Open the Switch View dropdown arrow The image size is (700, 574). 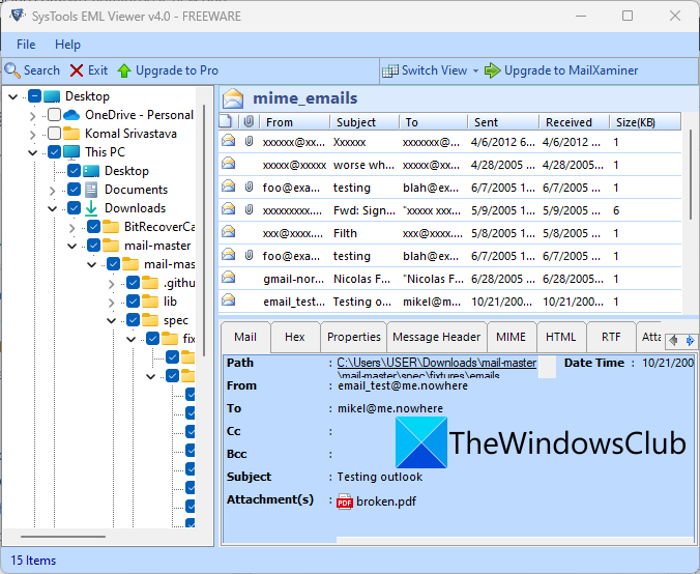pos(475,71)
